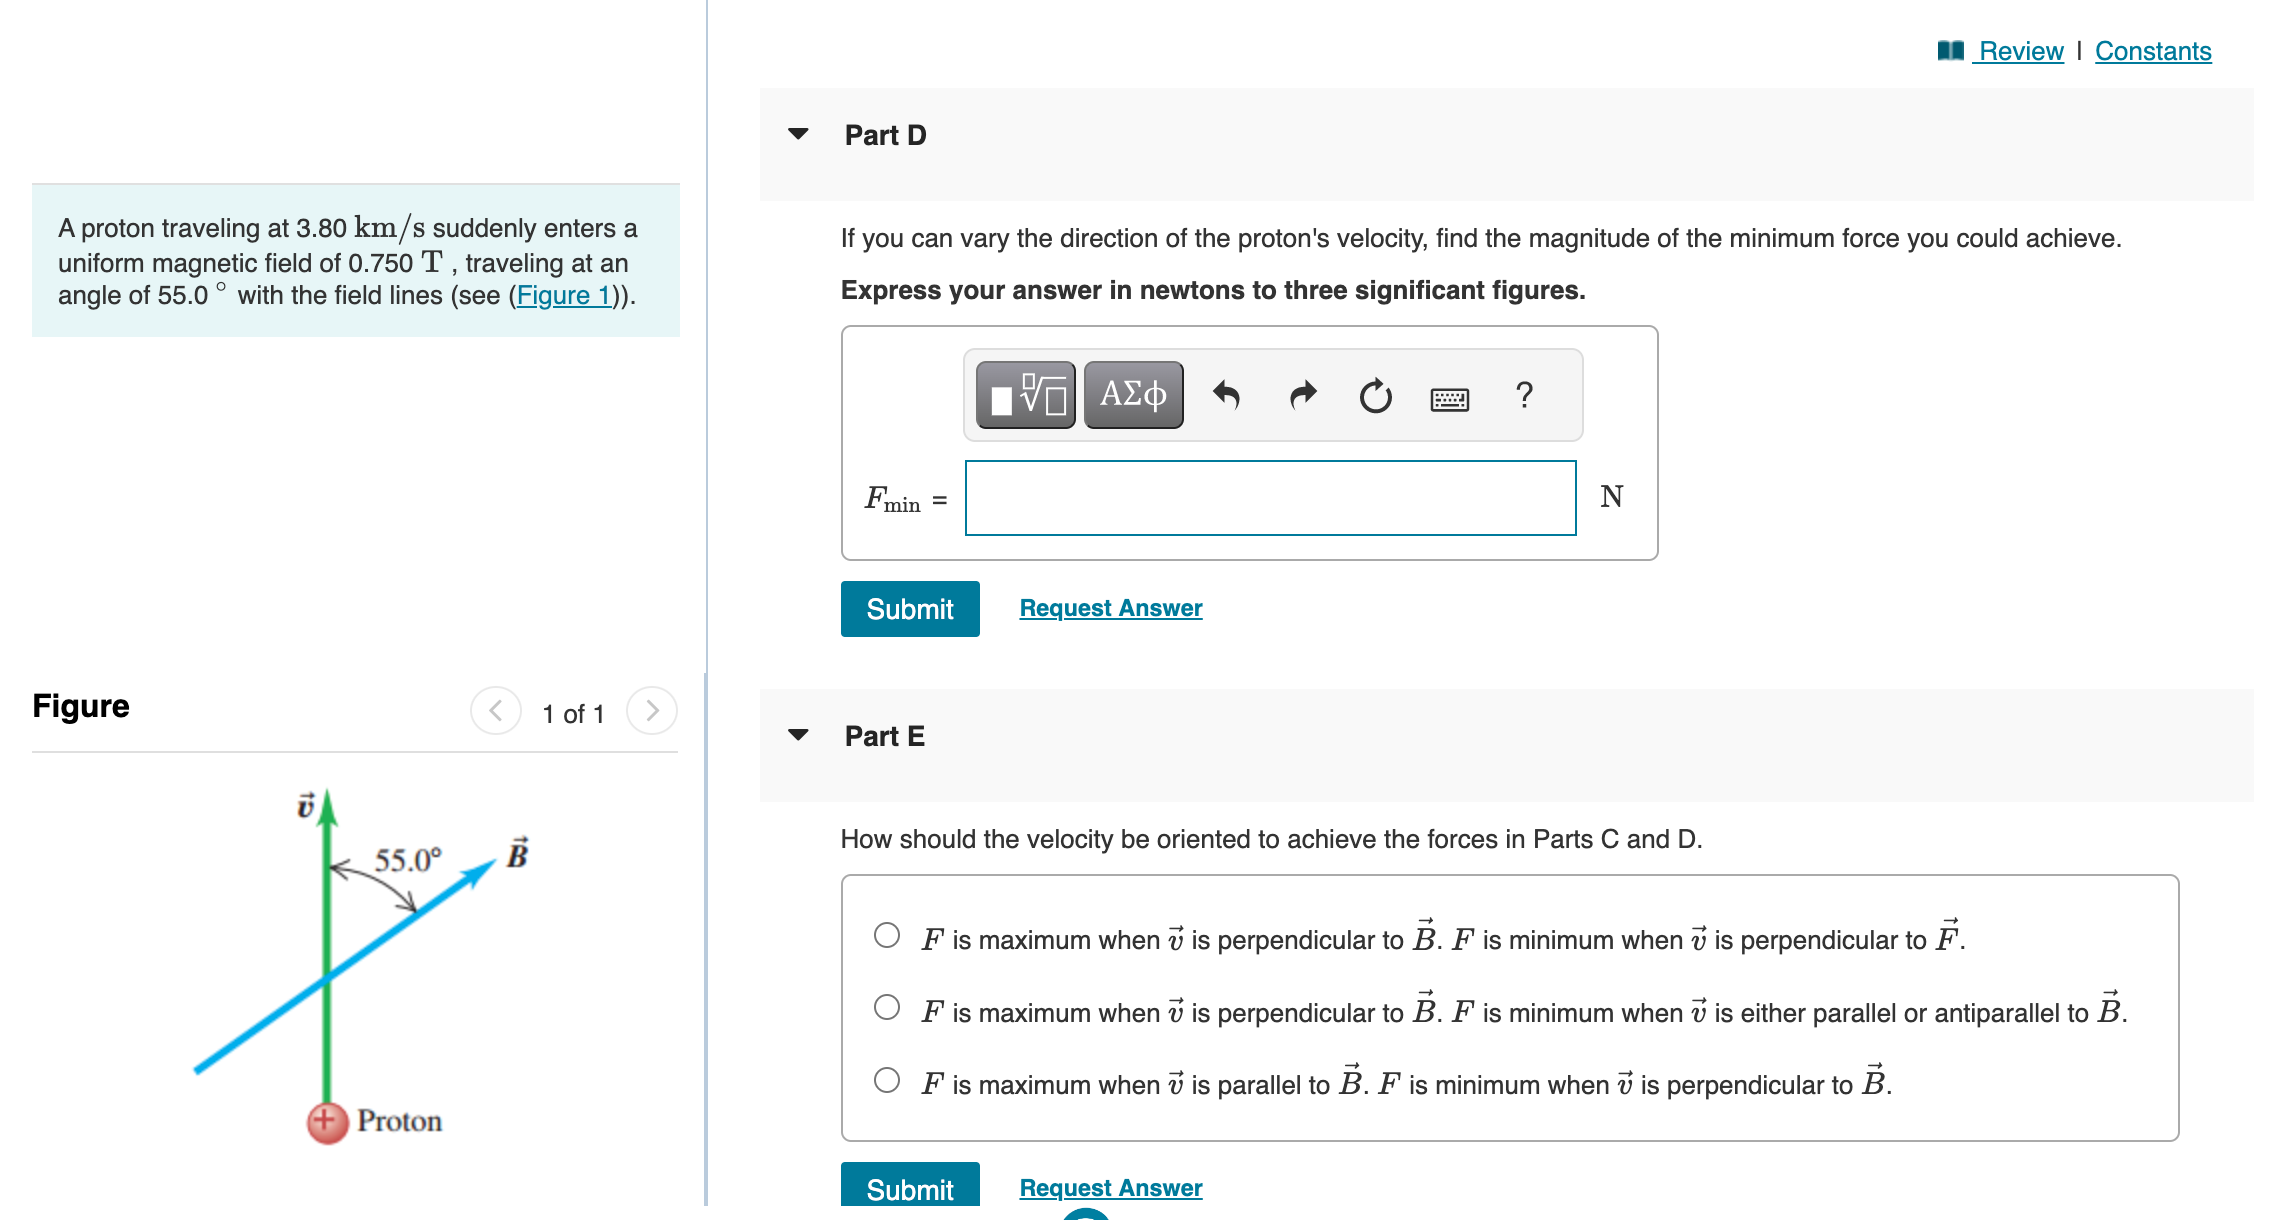The width and height of the screenshot is (2276, 1220).
Task: Open the equation template editor icon
Action: [1024, 395]
